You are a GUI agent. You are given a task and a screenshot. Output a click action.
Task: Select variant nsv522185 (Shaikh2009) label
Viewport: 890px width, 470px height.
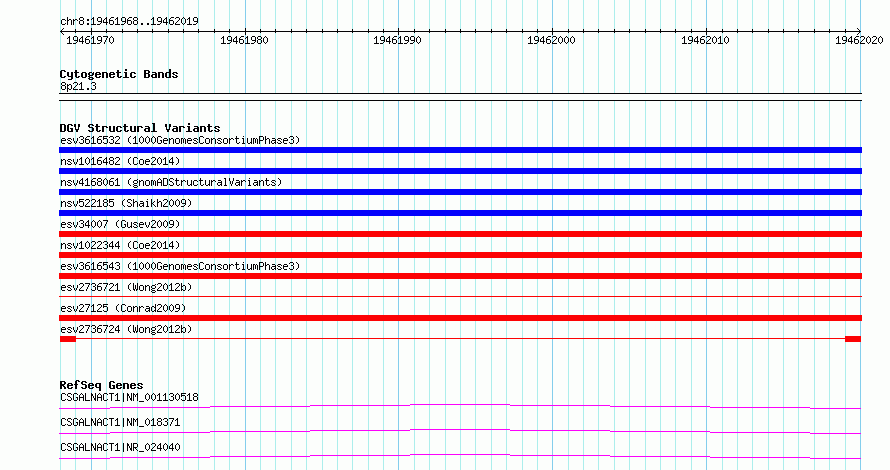(x=126, y=203)
